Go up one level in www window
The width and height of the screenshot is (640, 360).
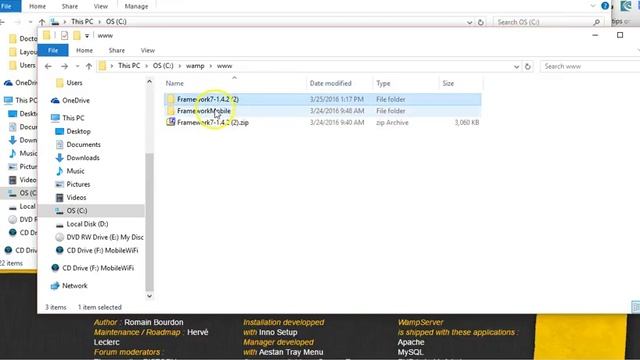pos(89,66)
